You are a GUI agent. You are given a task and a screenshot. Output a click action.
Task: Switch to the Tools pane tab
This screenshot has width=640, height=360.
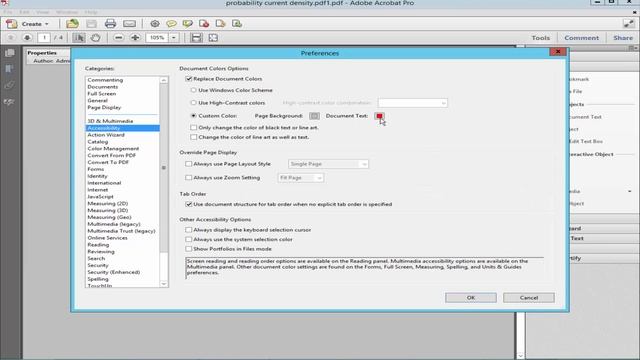click(540, 38)
